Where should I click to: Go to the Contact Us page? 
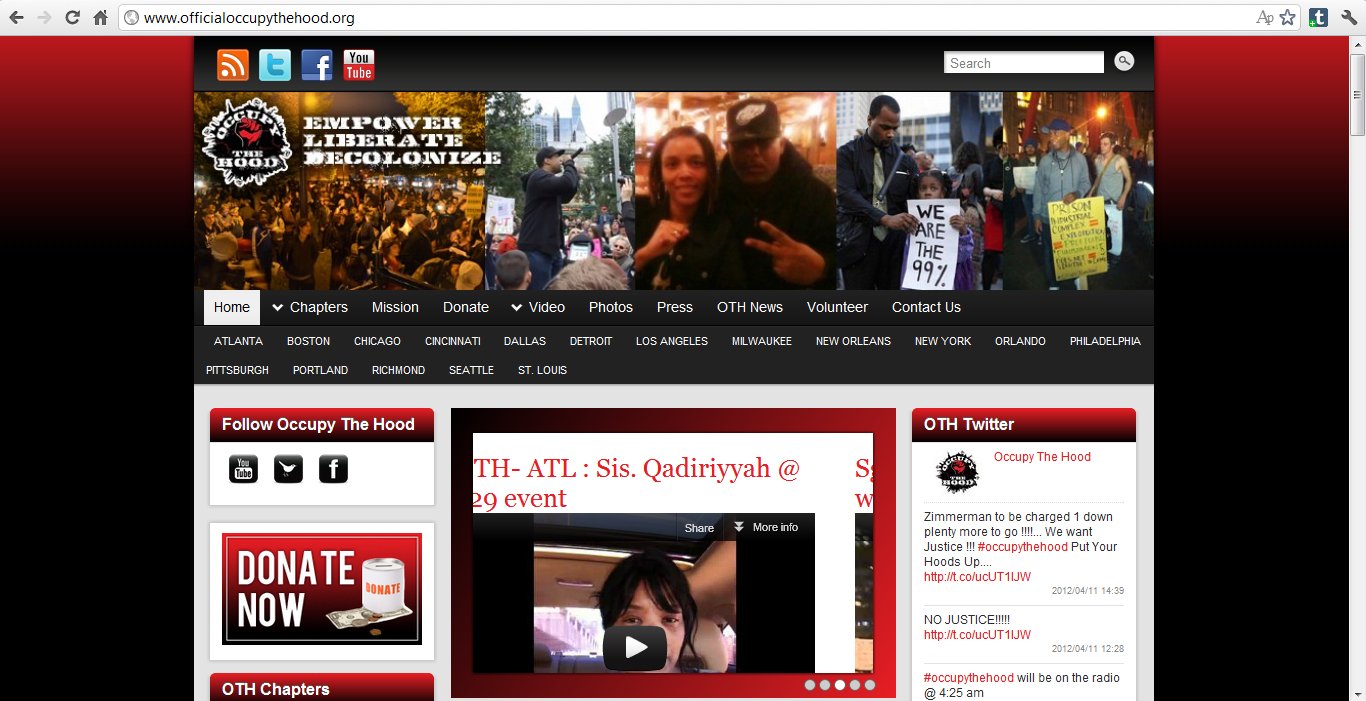click(926, 307)
